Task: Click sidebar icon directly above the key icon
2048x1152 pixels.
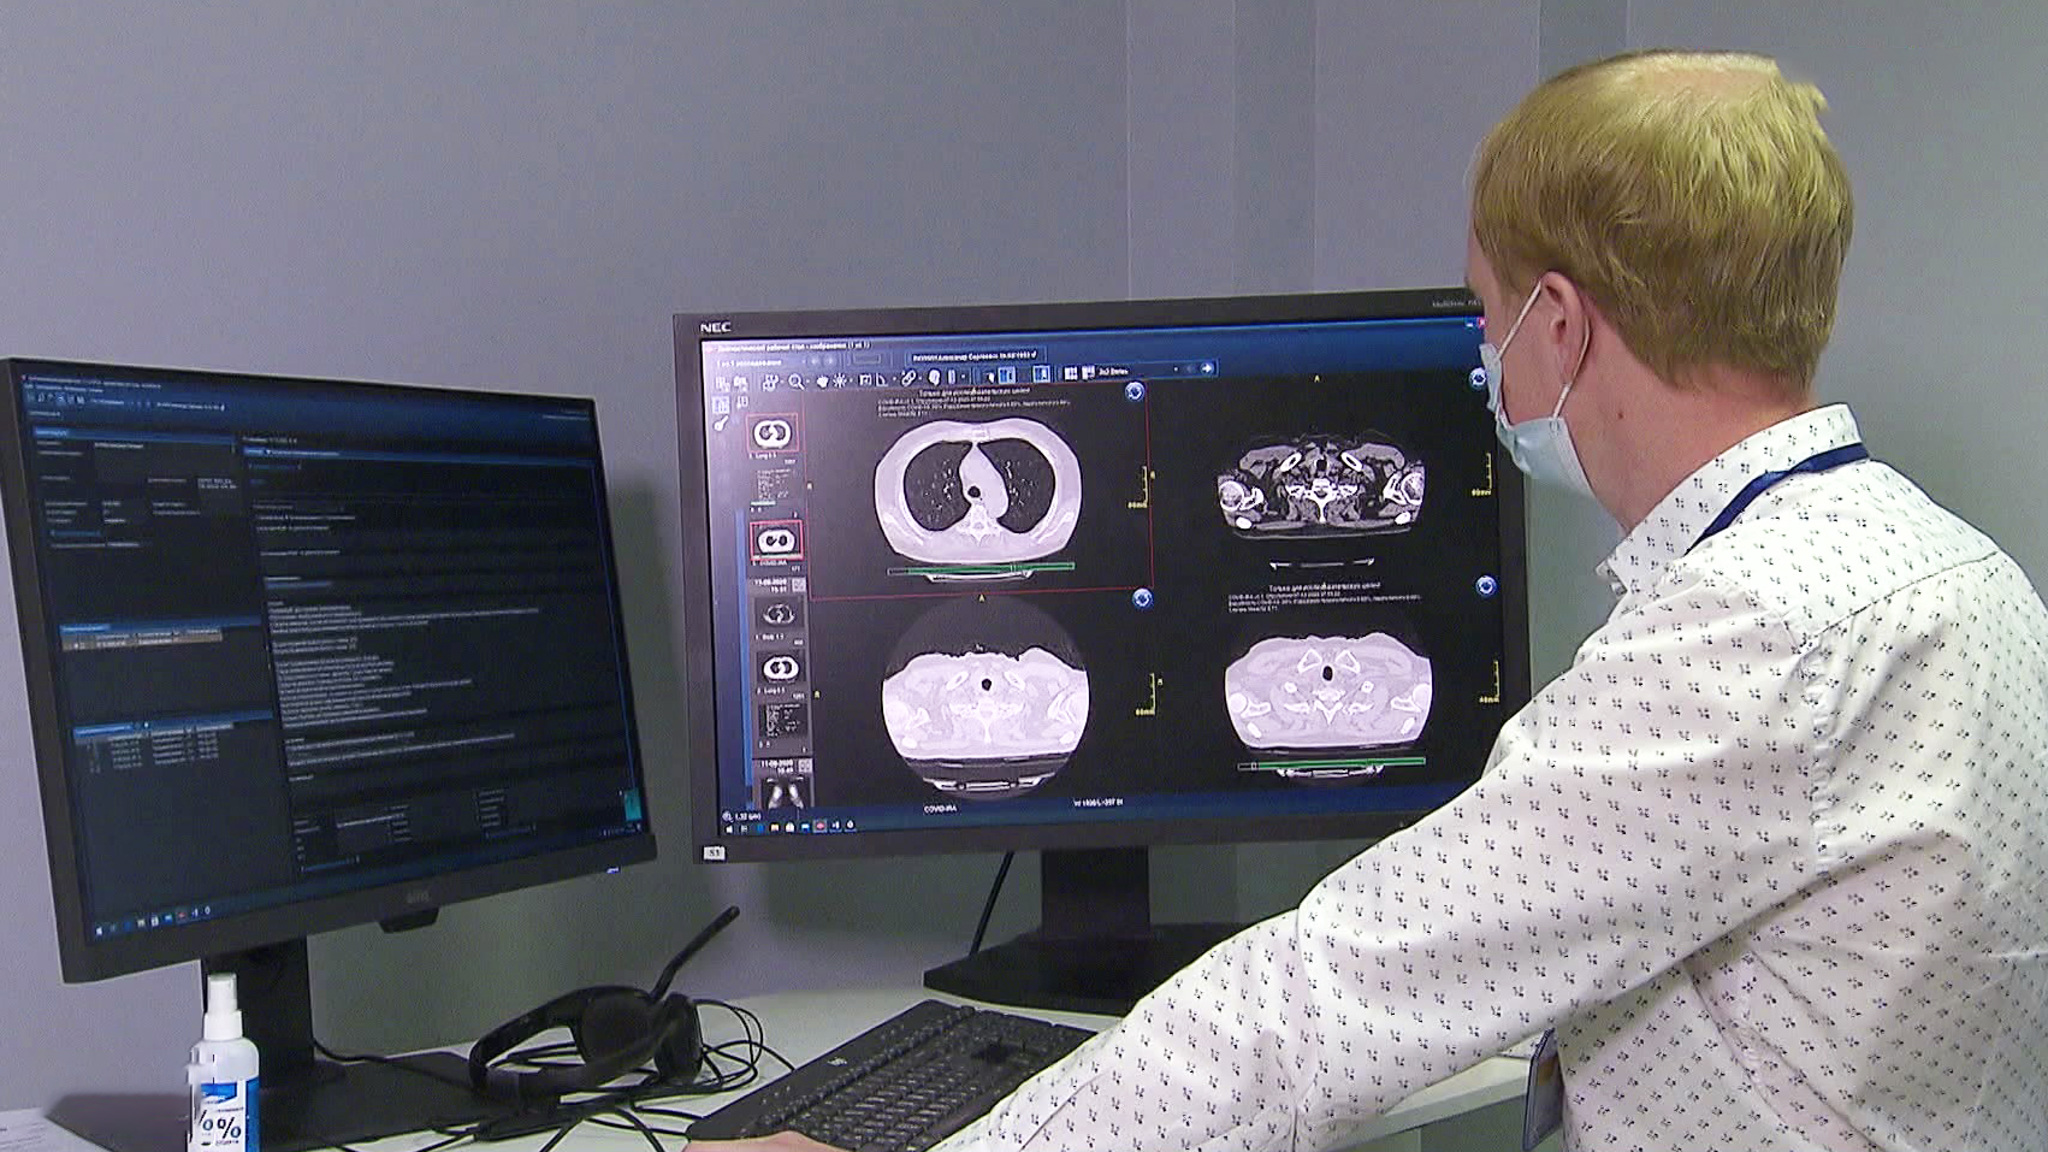Action: (721, 405)
